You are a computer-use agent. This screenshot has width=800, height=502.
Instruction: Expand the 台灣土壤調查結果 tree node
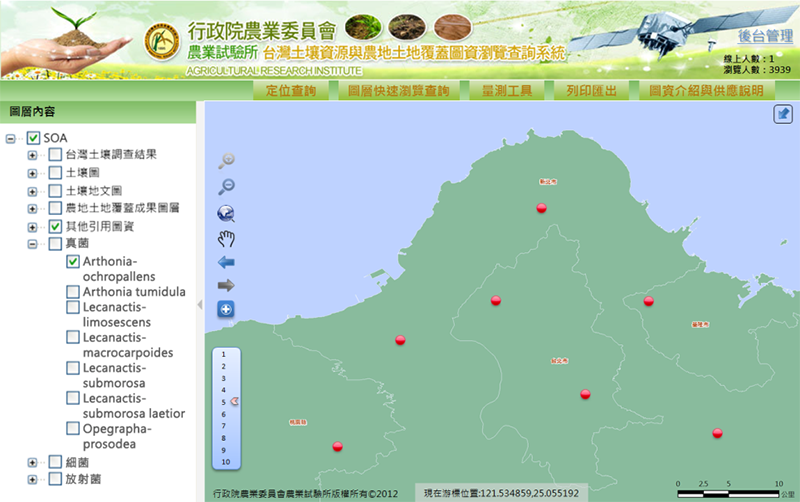pyautogui.click(x=32, y=155)
